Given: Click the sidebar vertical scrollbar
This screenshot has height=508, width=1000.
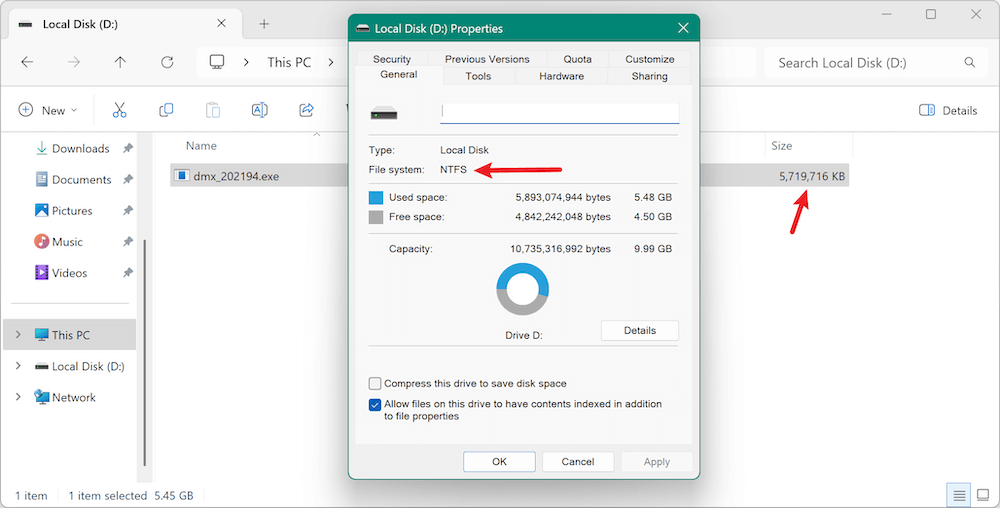Looking at the screenshot, I should tap(145, 352).
